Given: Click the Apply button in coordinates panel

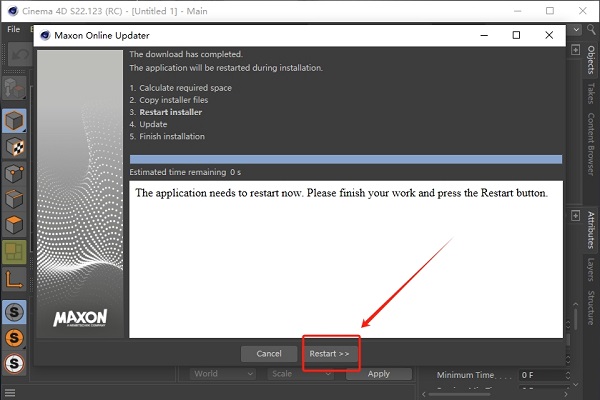Looking at the screenshot, I should tap(379, 374).
